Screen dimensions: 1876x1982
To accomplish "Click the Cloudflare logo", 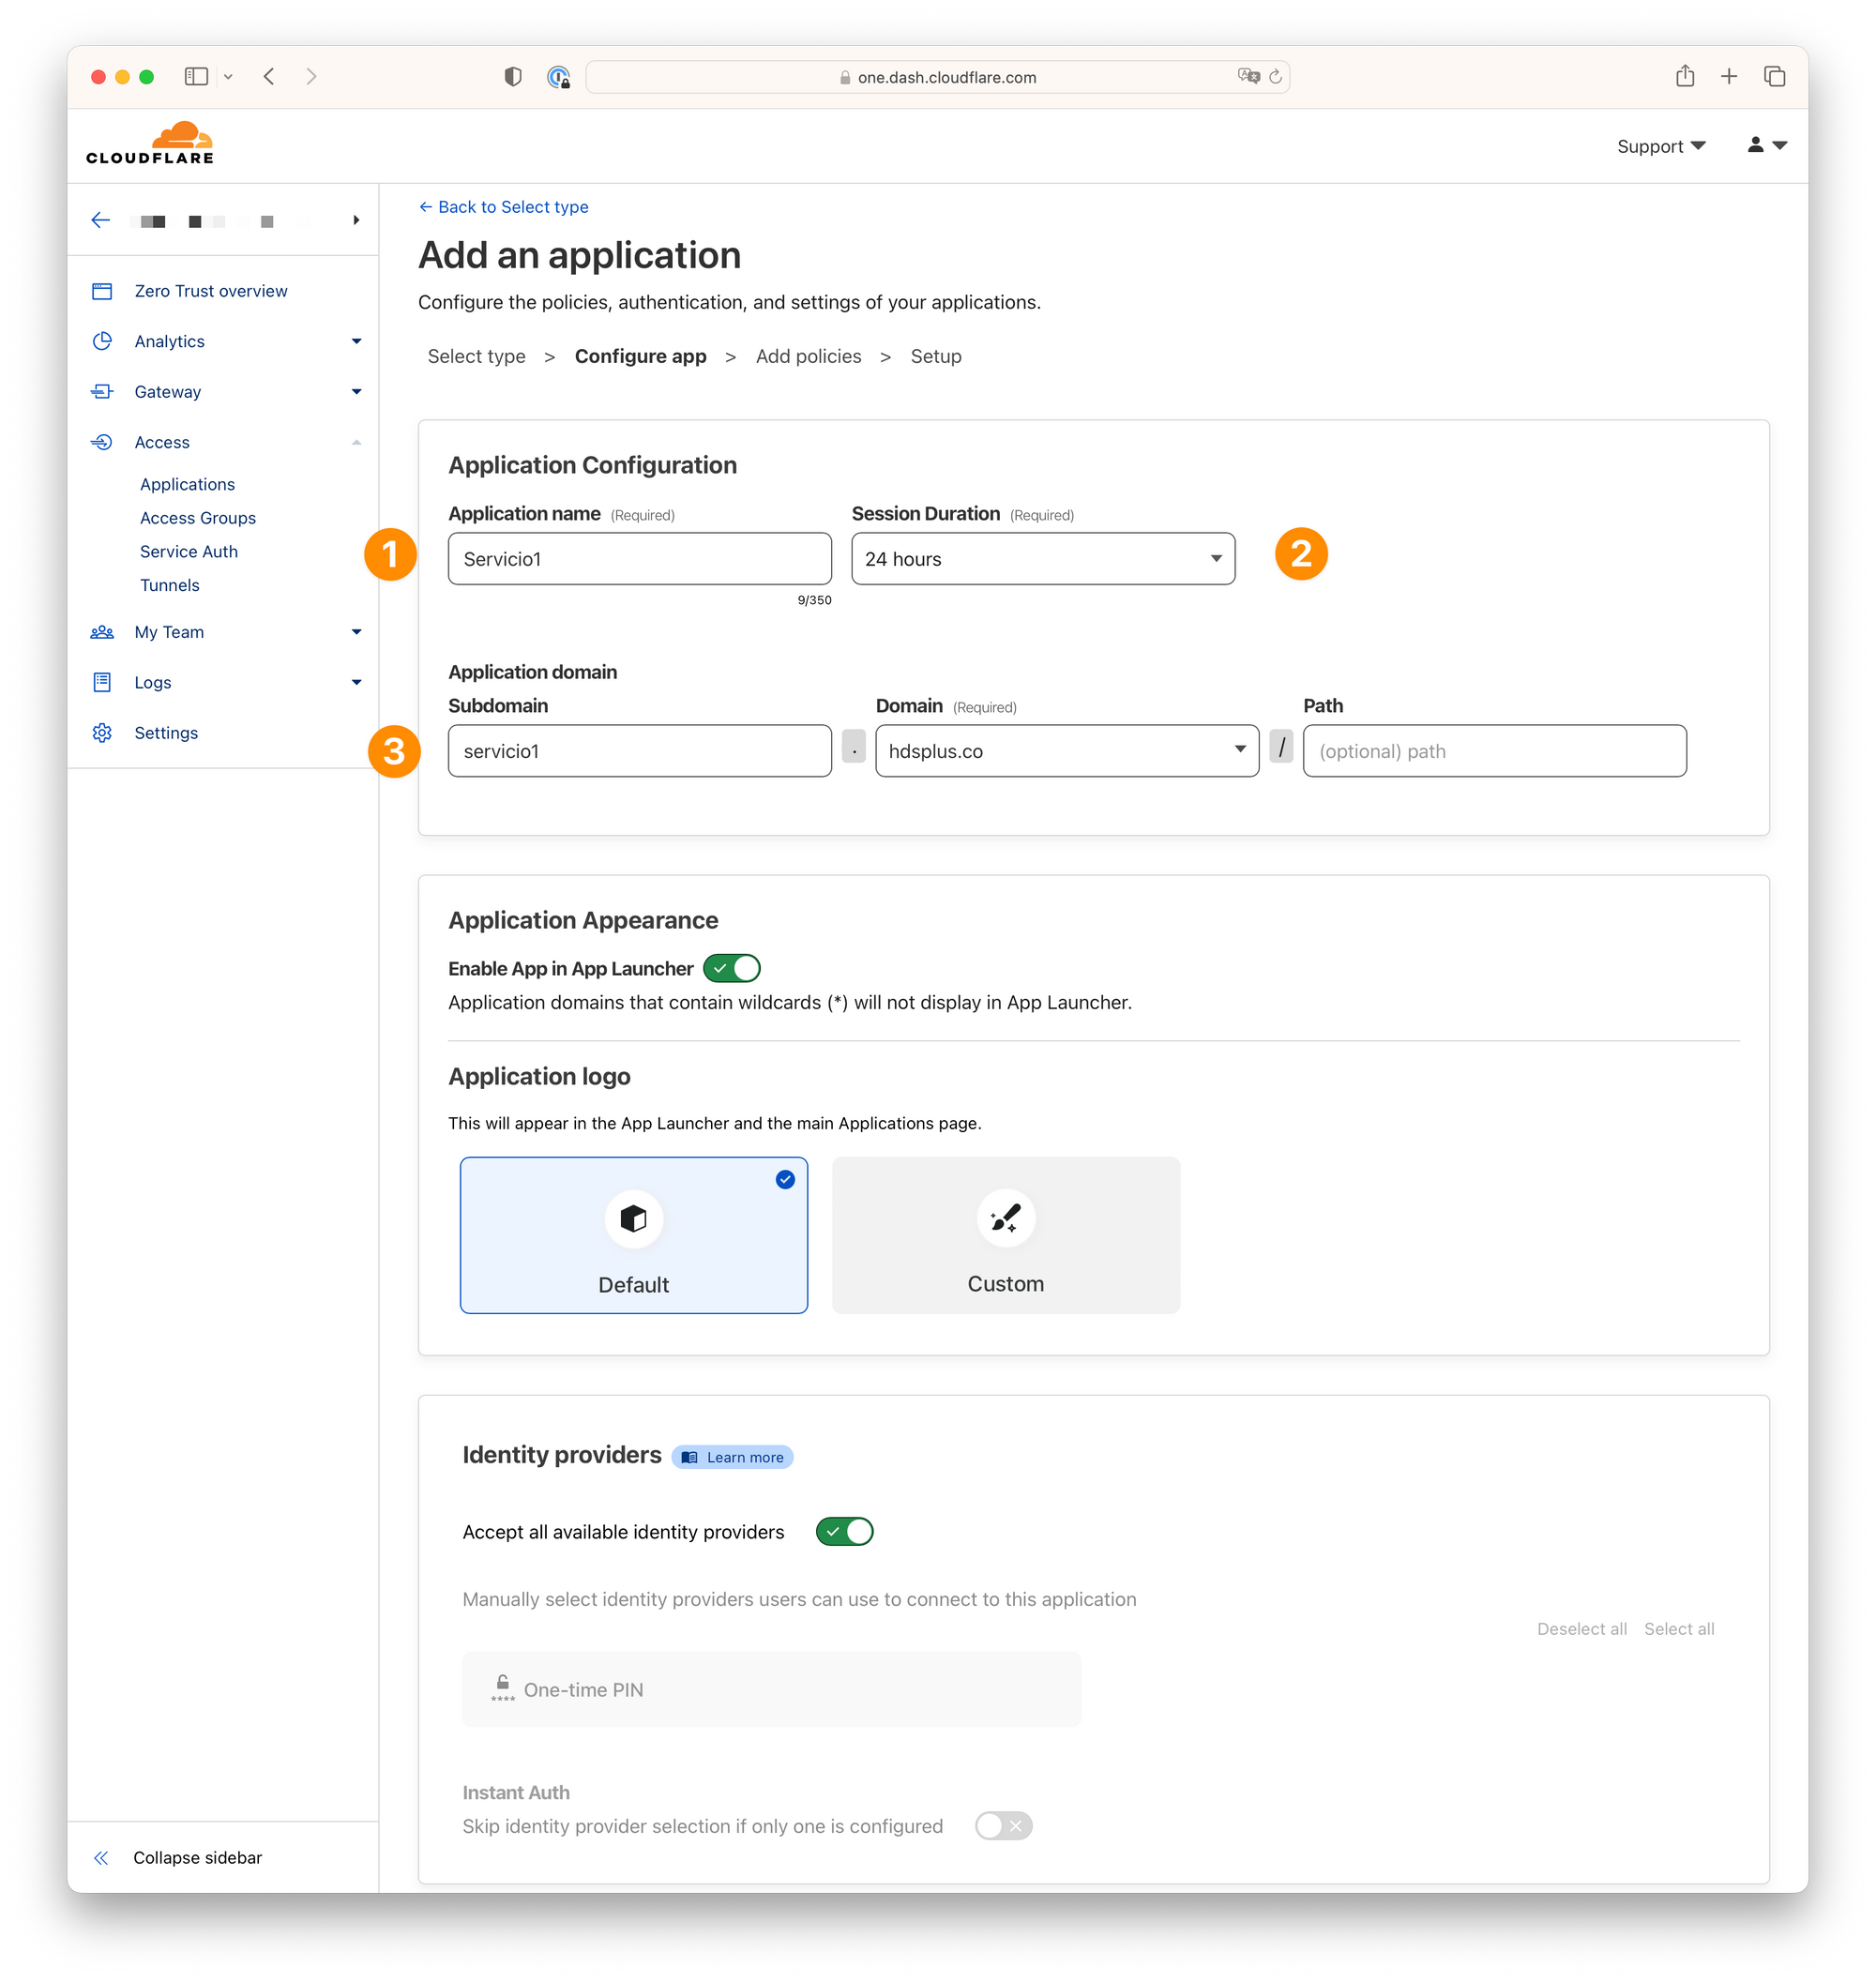I will (x=150, y=143).
